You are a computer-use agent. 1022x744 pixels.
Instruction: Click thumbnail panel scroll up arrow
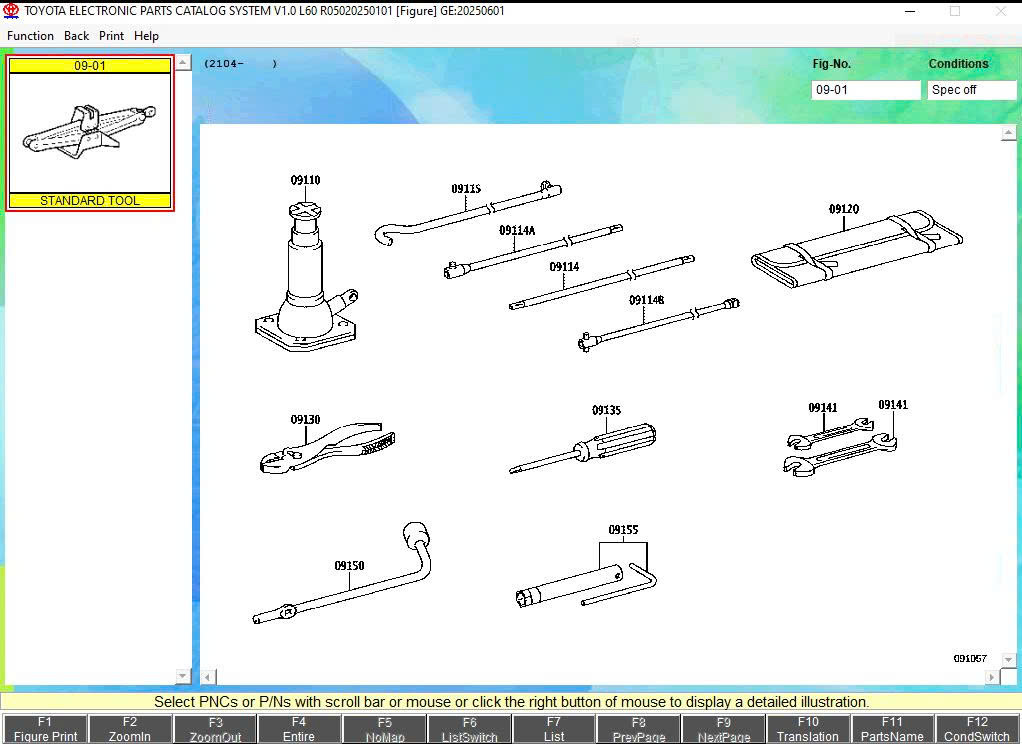click(183, 63)
